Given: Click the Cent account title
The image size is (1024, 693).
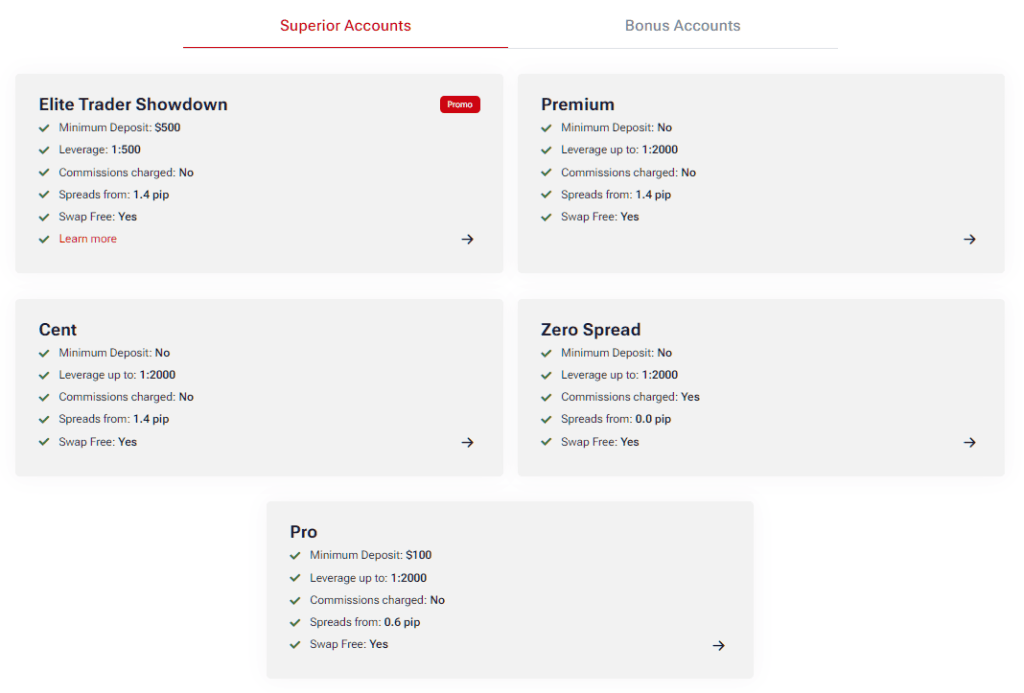Looking at the screenshot, I should (57, 329).
